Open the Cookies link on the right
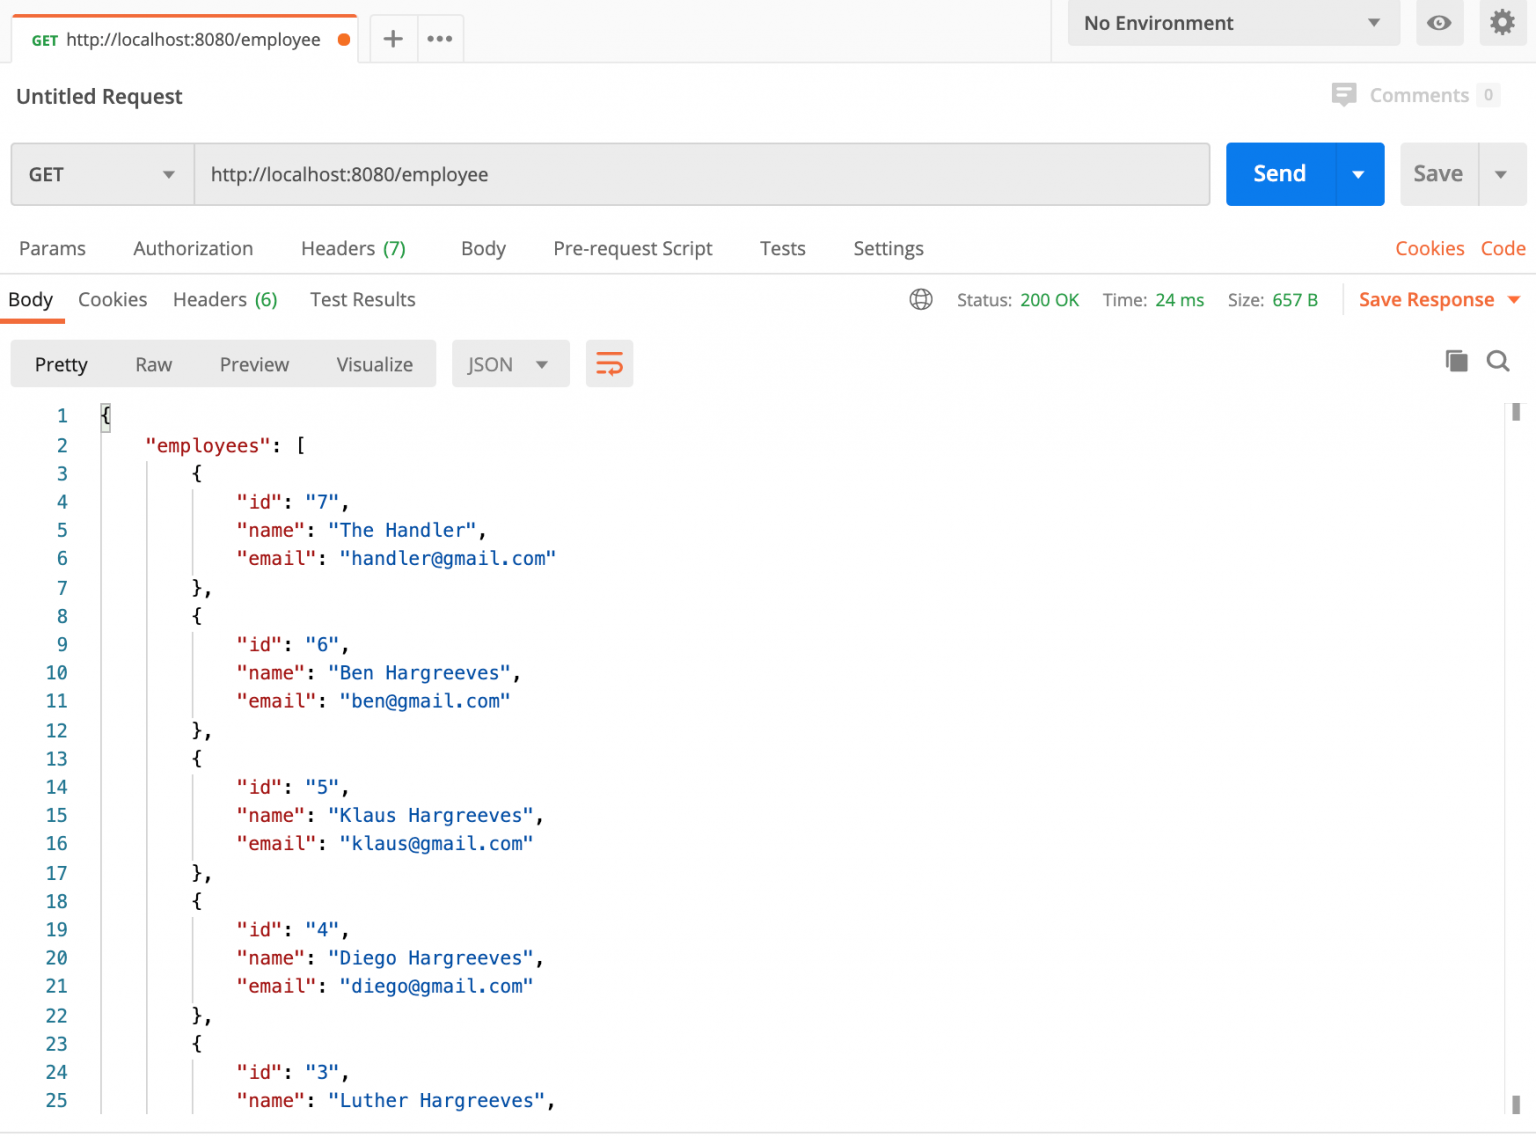The image size is (1536, 1137). tap(1429, 248)
